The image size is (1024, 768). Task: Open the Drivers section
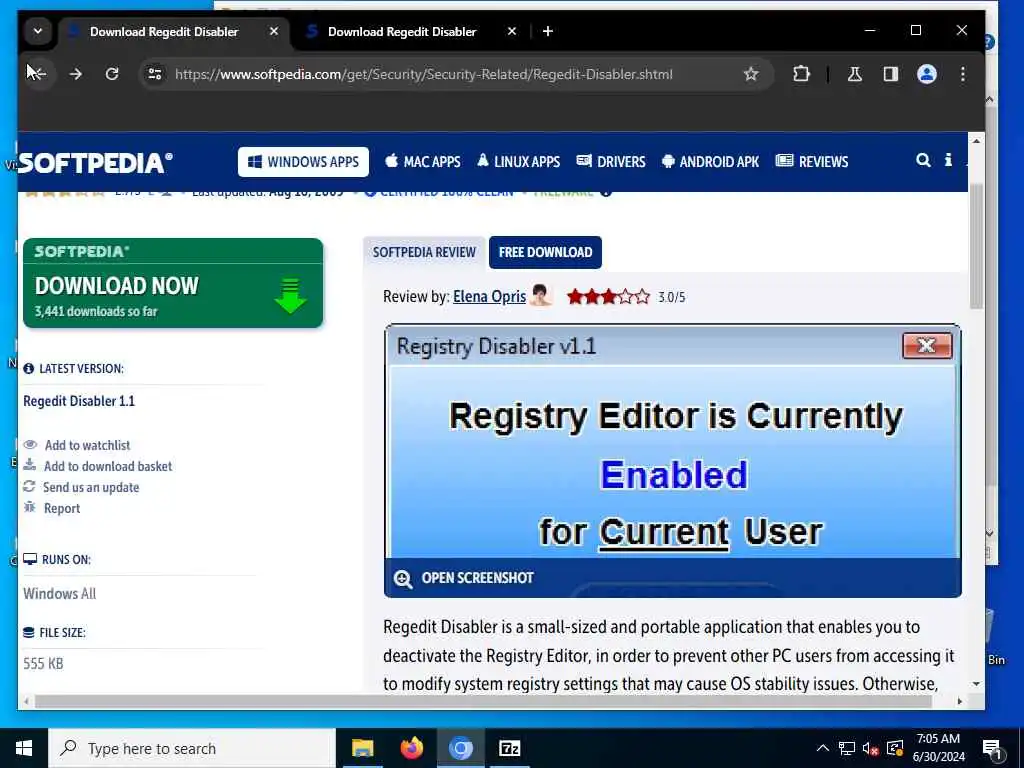[x=611, y=162]
